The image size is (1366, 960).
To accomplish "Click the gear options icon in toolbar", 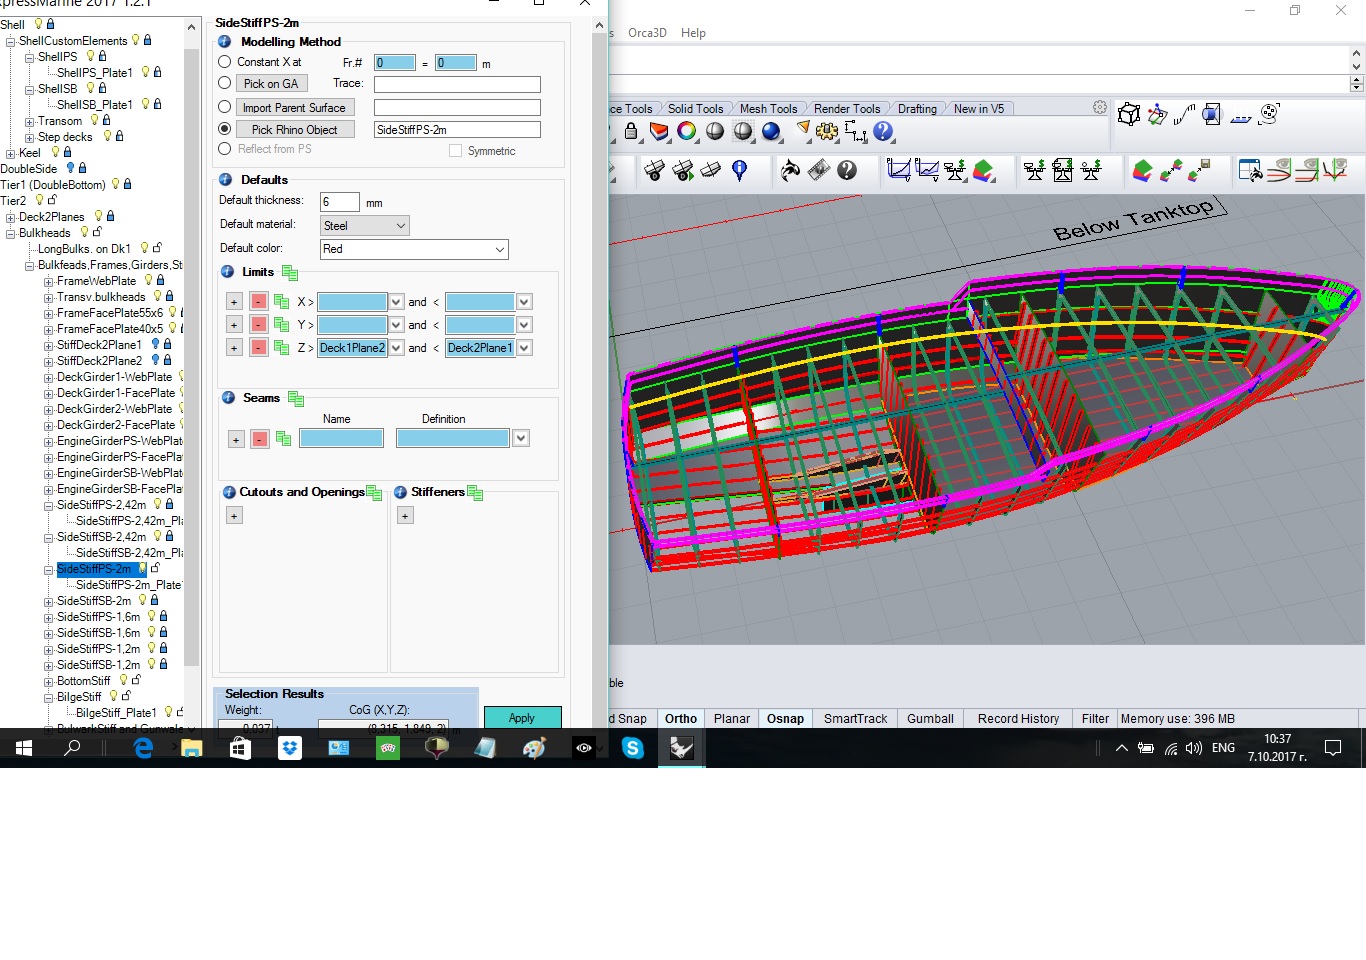I will (x=827, y=131).
